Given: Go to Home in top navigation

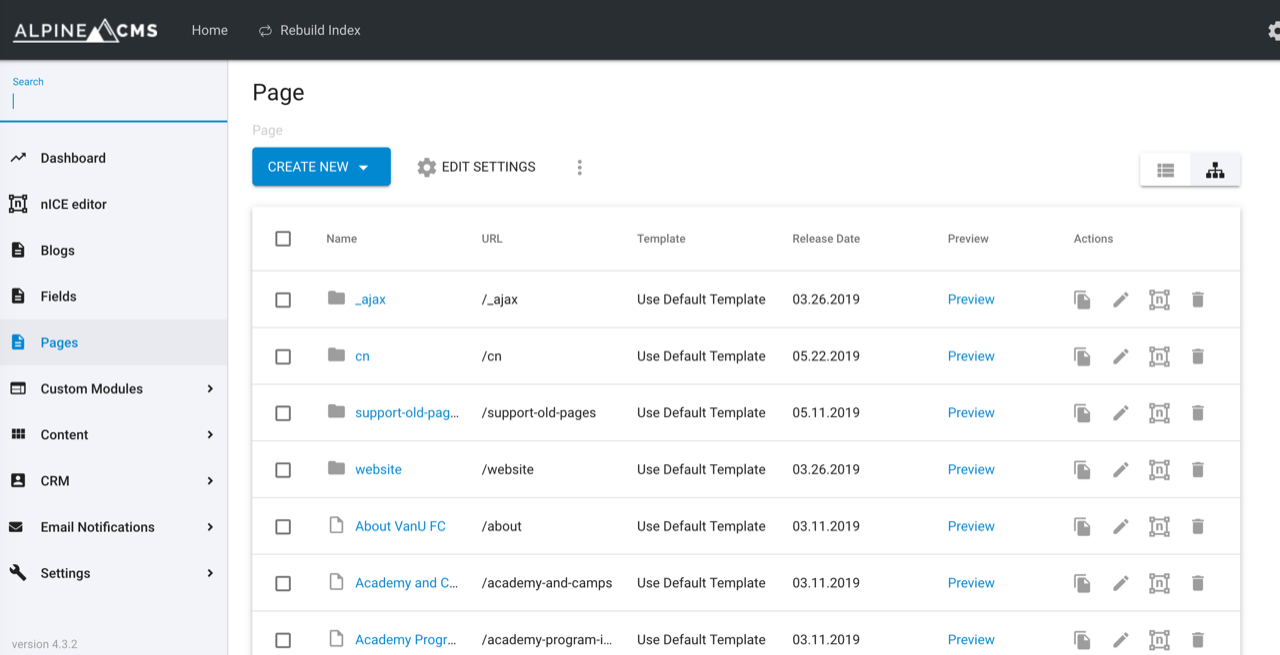Looking at the screenshot, I should 210,30.
